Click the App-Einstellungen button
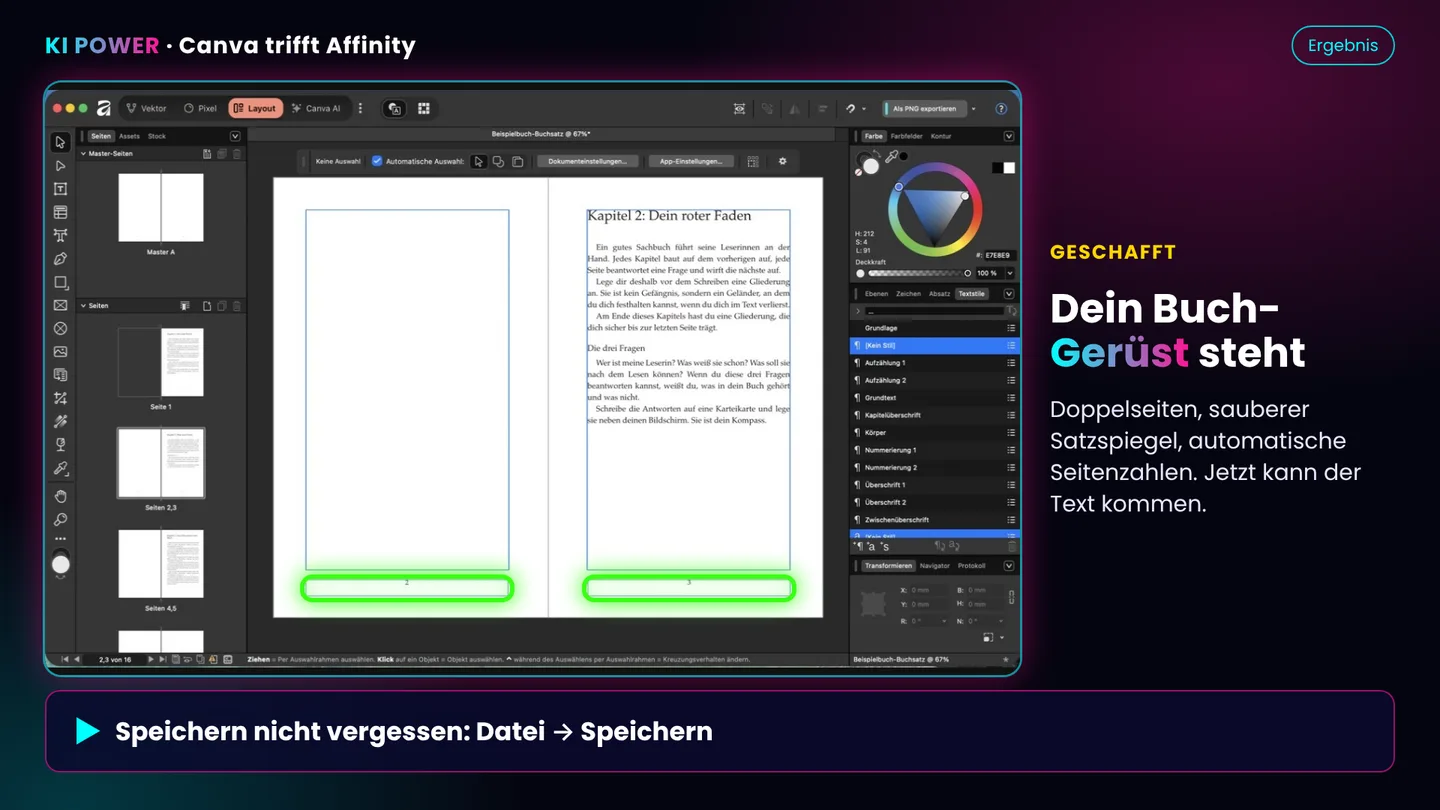Image resolution: width=1440 pixels, height=810 pixels. tap(691, 161)
